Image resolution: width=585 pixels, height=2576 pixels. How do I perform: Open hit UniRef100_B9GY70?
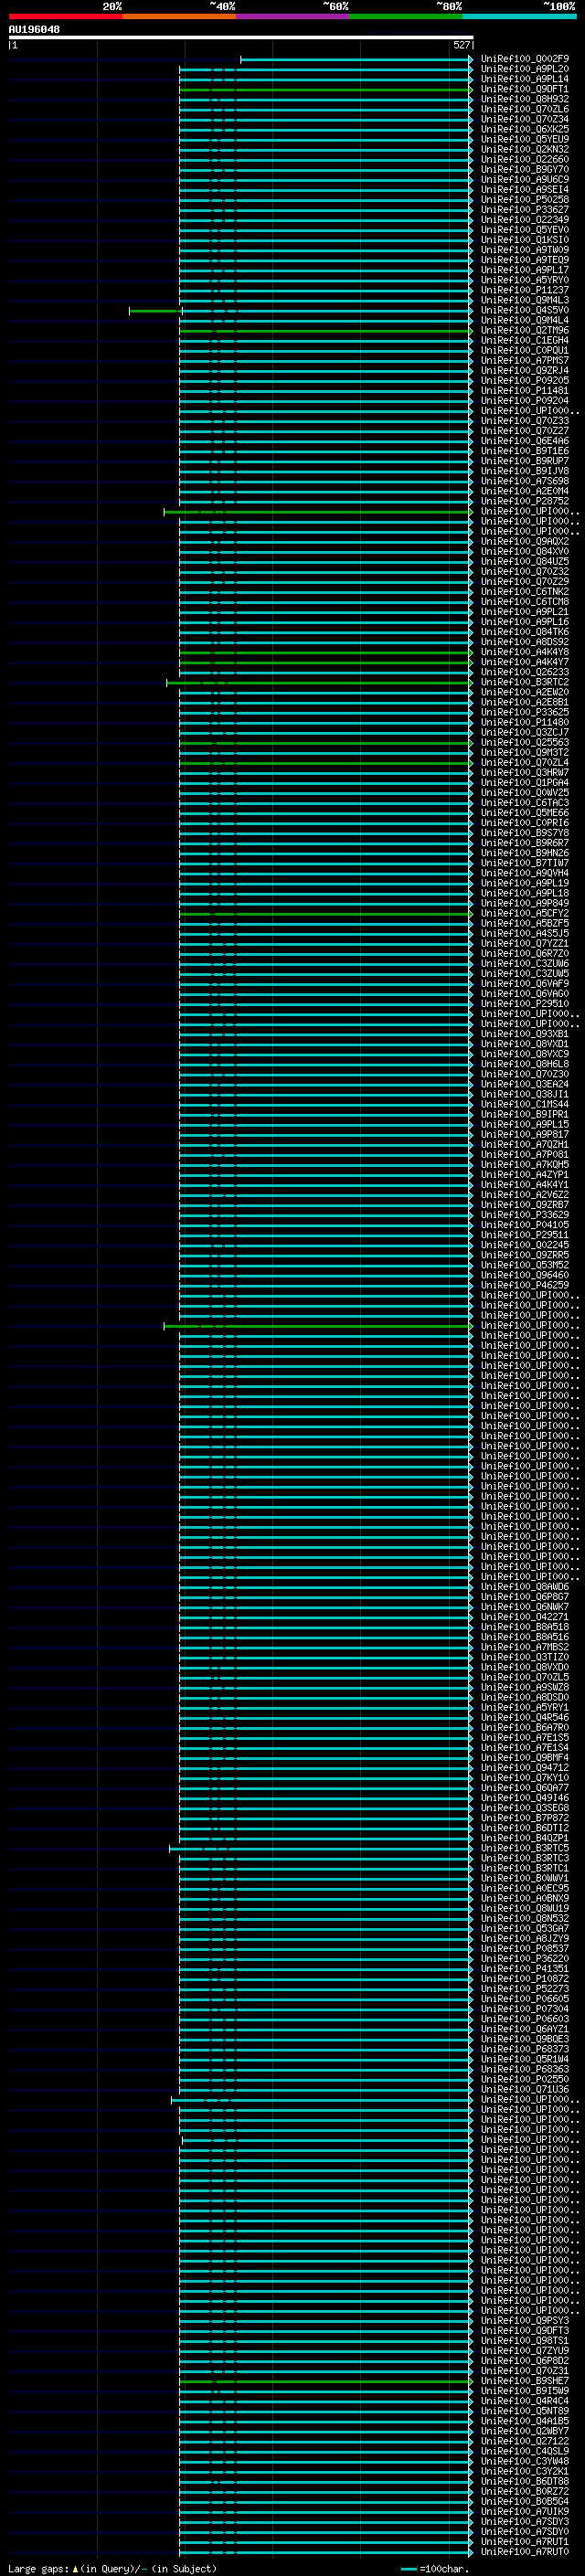pyautogui.click(x=524, y=169)
